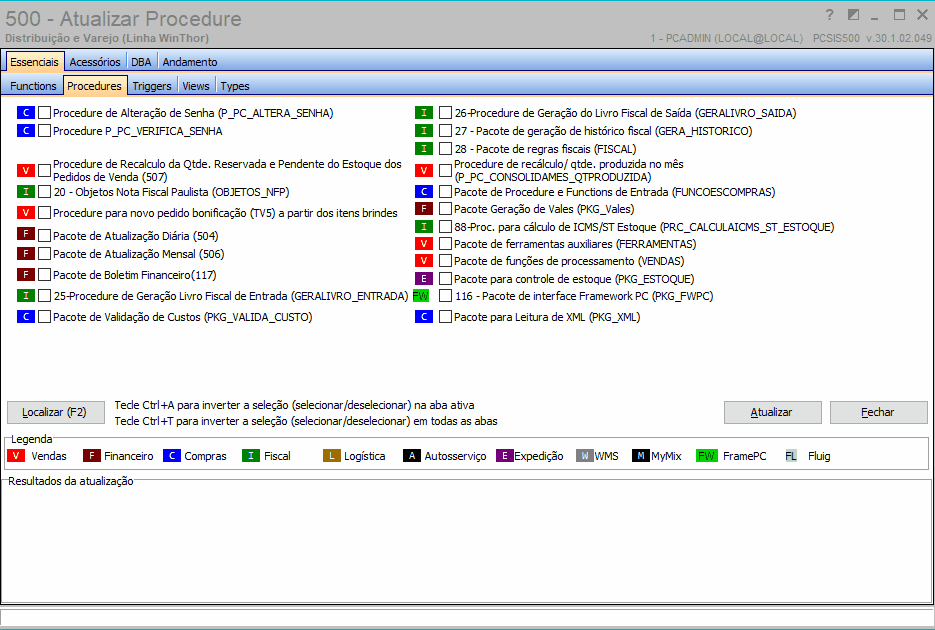
Task: Click the green FW badge beside 116 - PKG_FWPC
Action: [x=420, y=296]
